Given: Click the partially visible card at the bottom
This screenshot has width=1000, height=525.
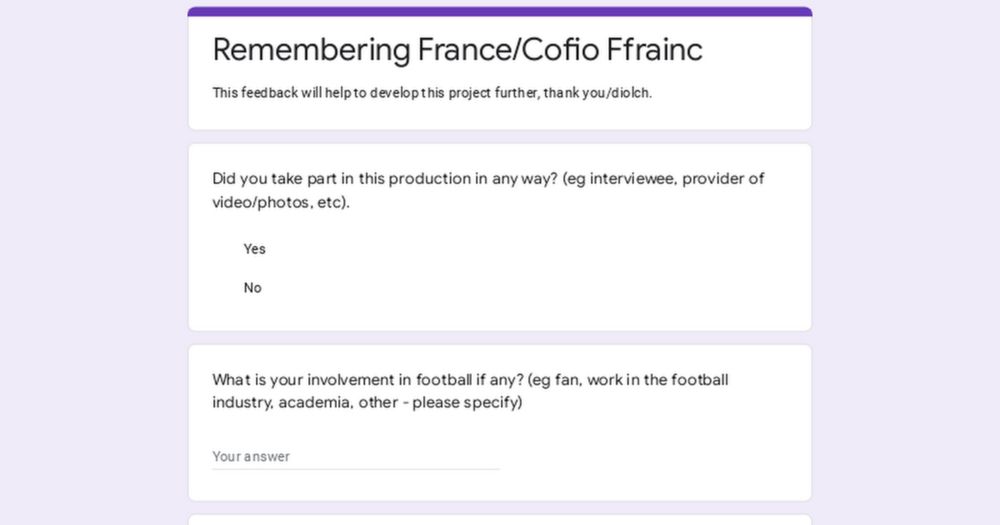Looking at the screenshot, I should [500, 519].
